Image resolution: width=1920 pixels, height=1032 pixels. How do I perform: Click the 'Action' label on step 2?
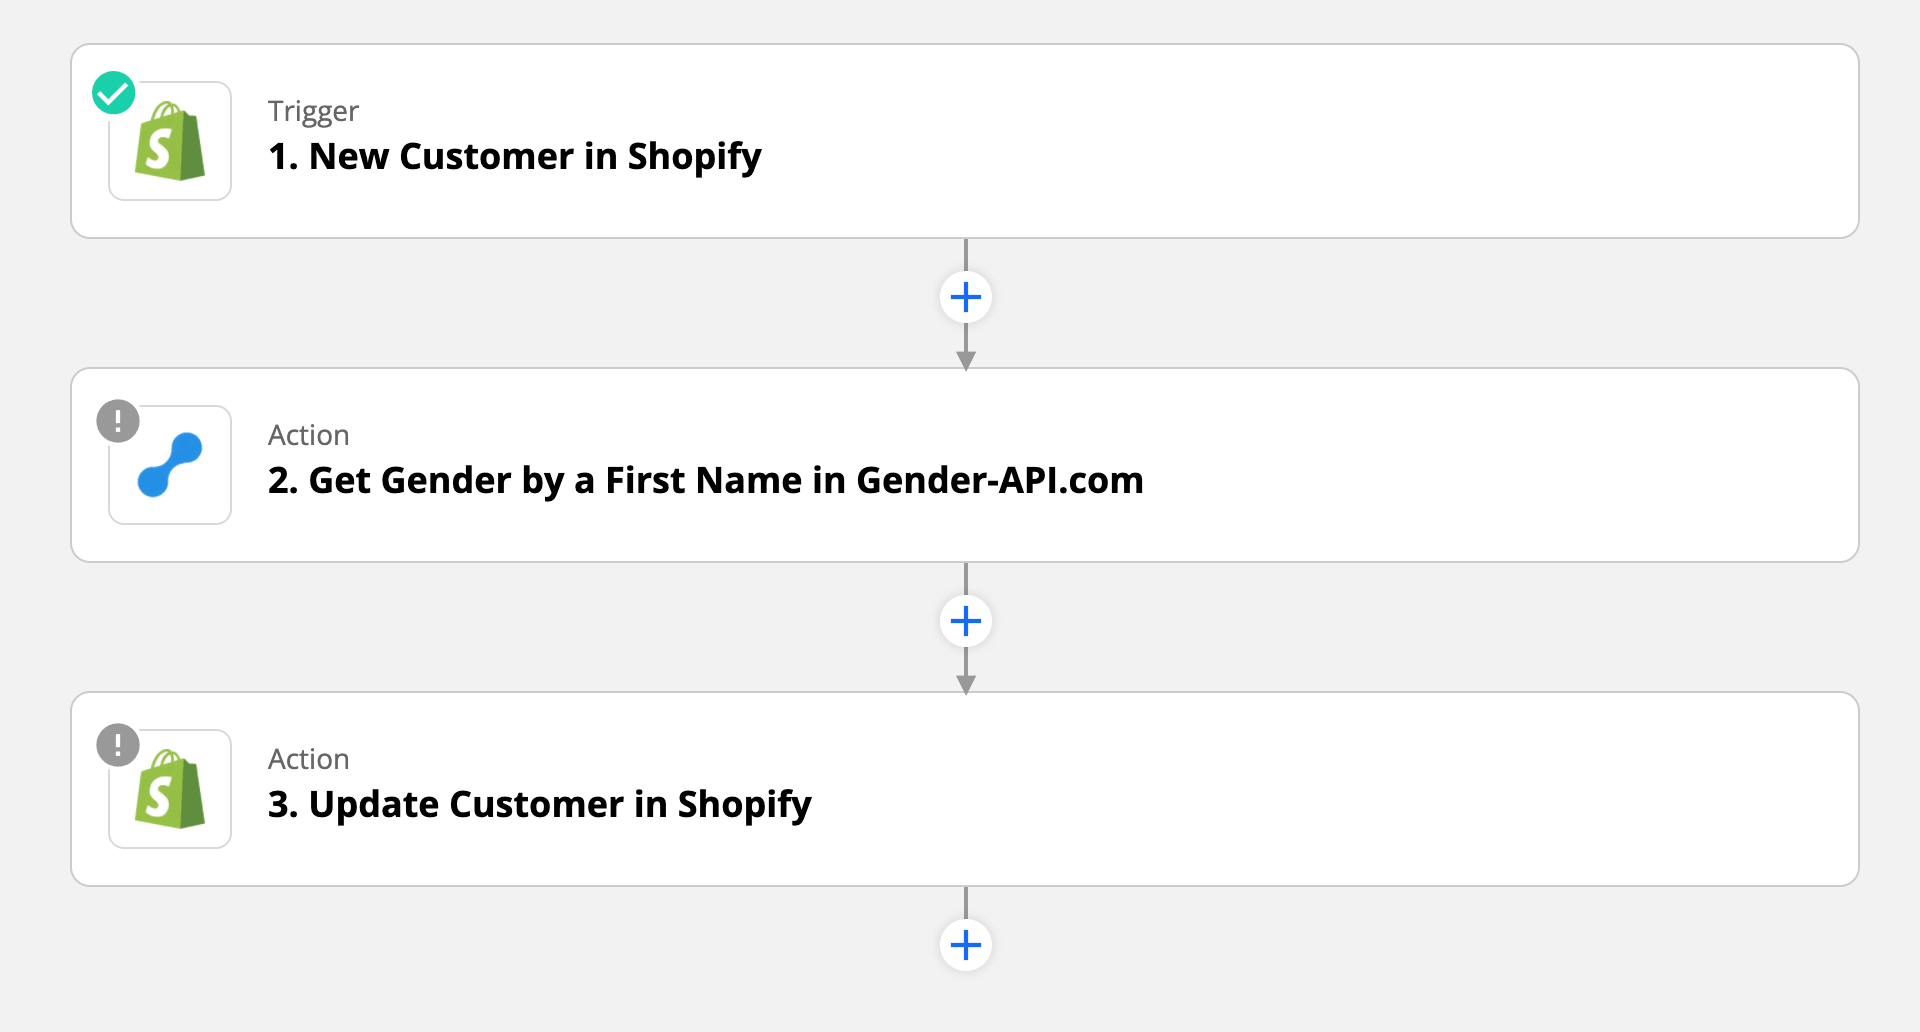(308, 435)
